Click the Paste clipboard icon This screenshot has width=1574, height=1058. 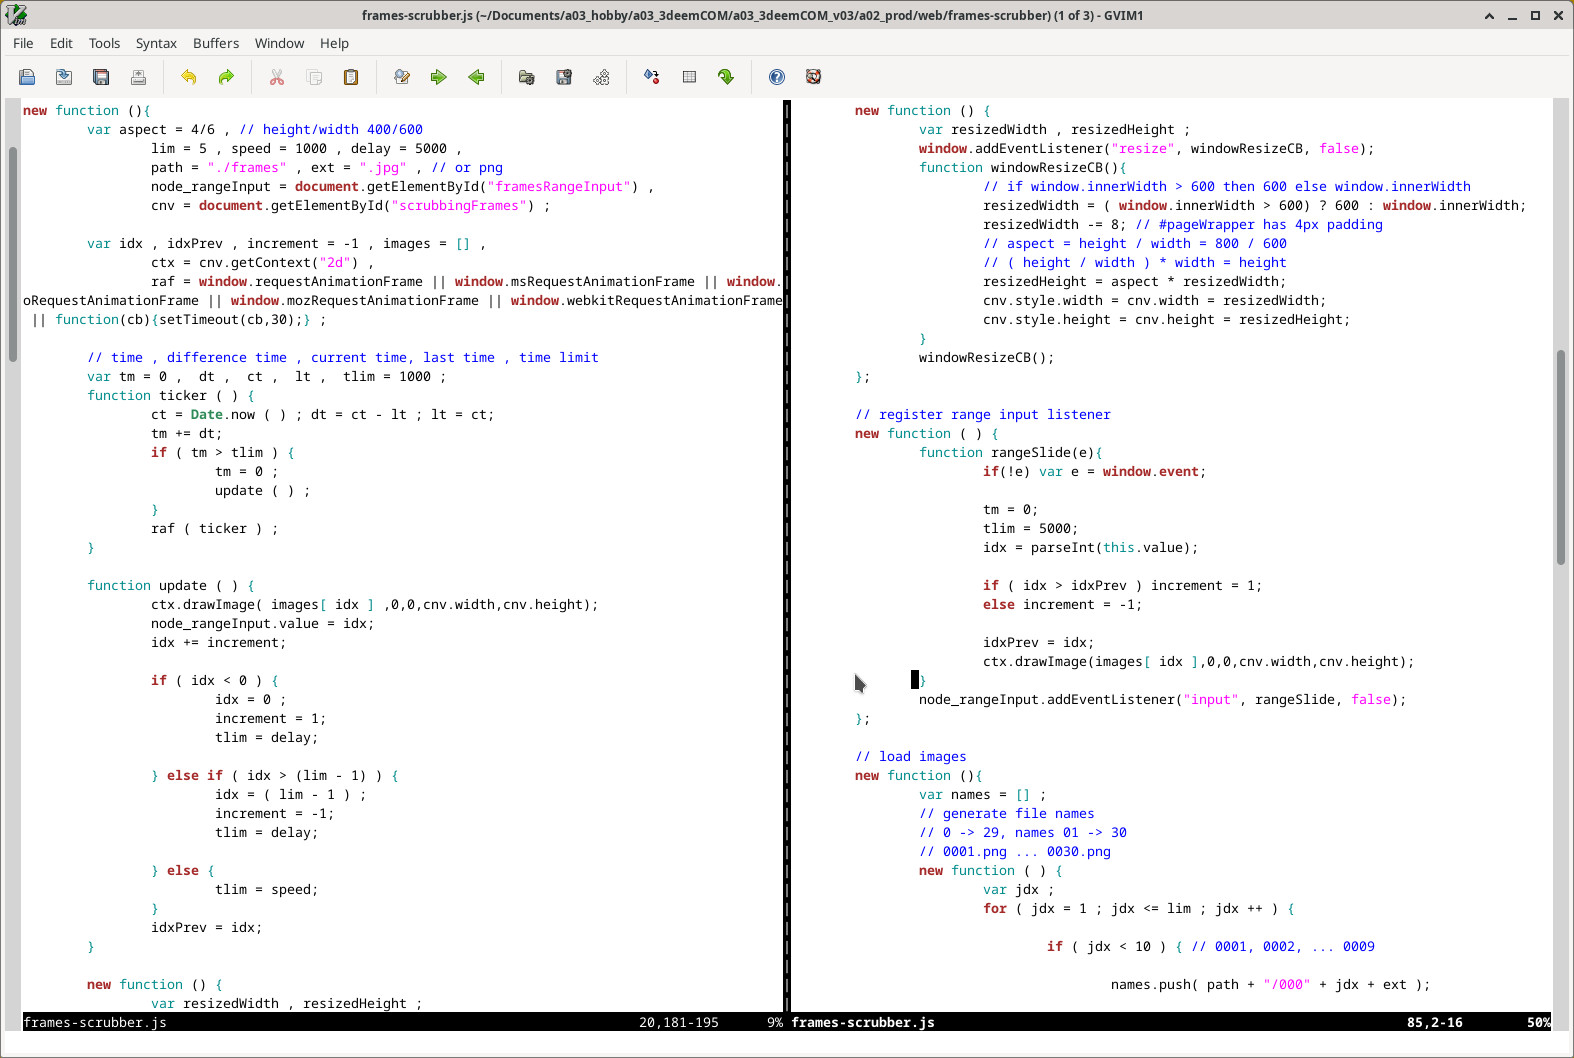click(x=351, y=77)
